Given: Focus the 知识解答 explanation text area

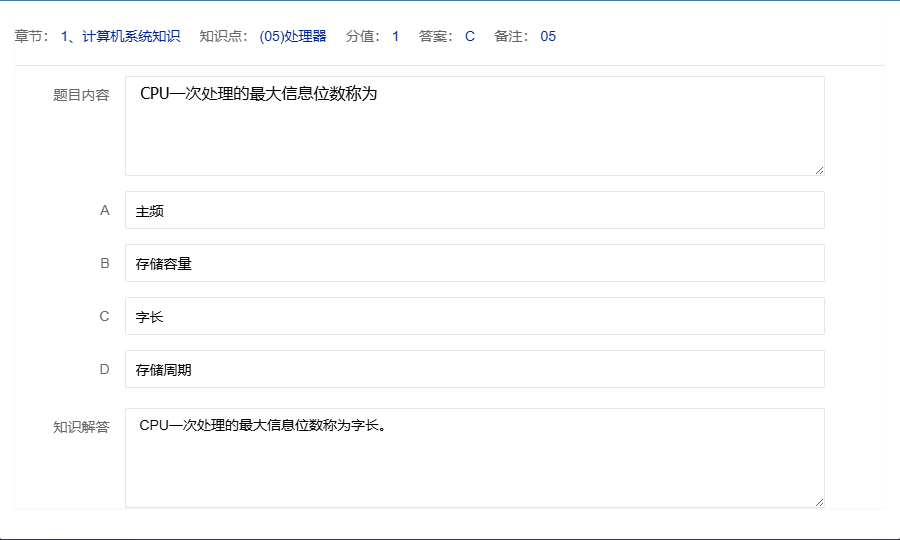Looking at the screenshot, I should pyautogui.click(x=474, y=458).
